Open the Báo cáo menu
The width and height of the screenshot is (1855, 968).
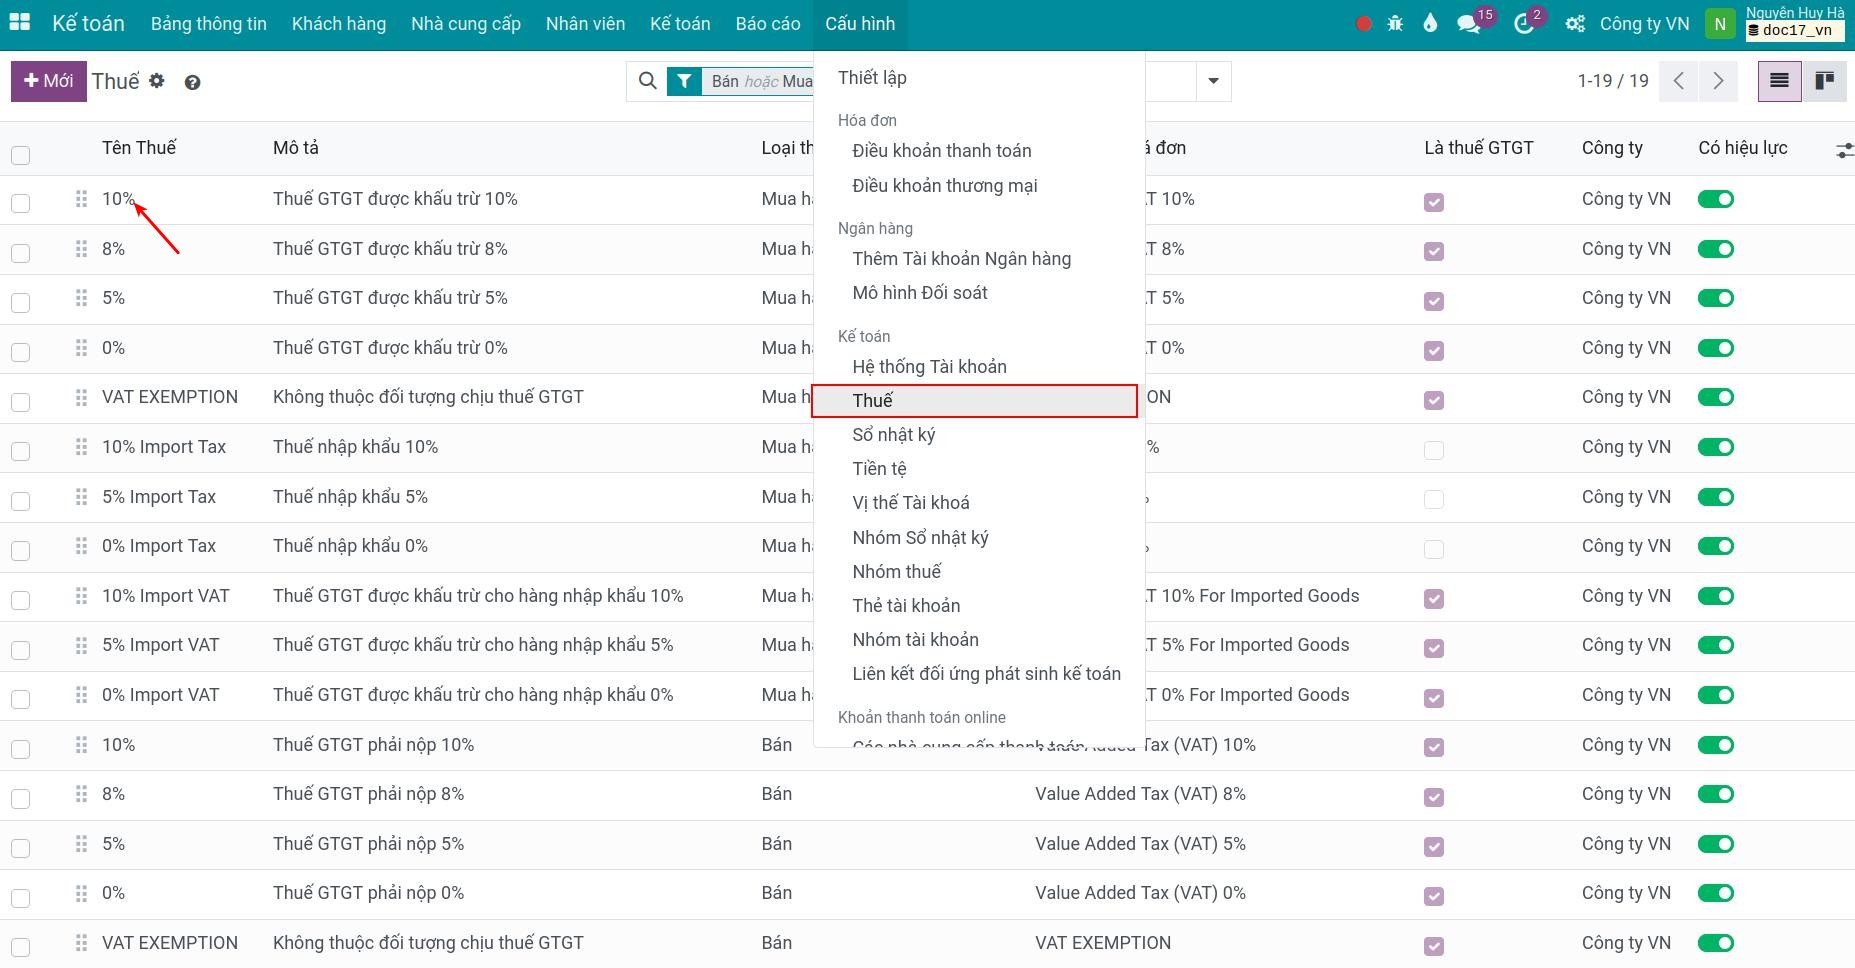click(767, 24)
